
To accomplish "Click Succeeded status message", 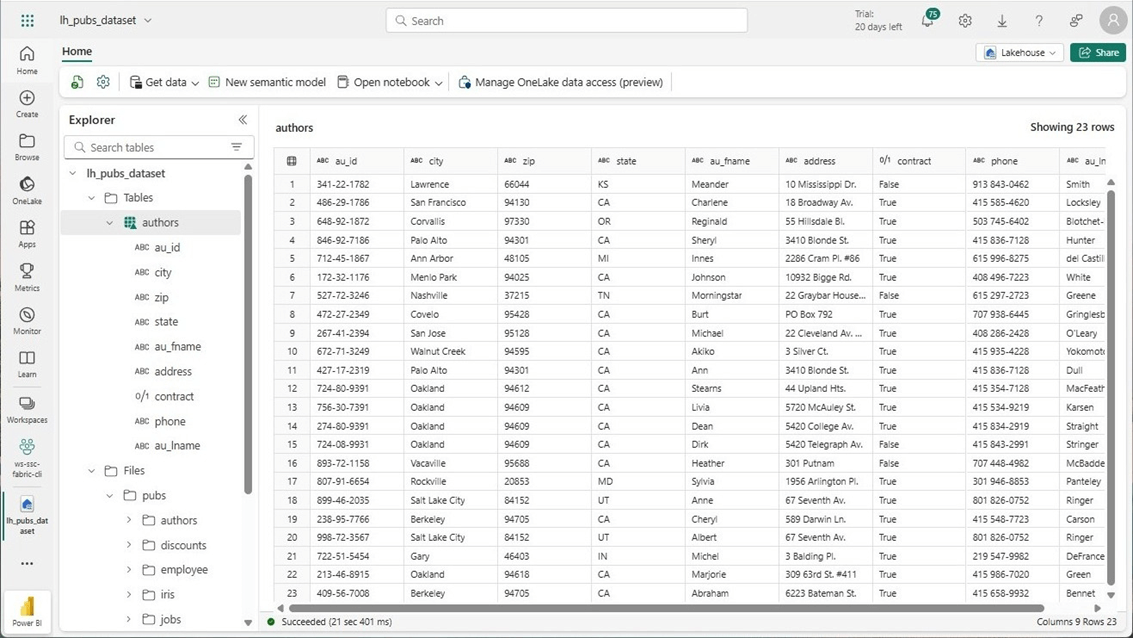I will pyautogui.click(x=336, y=621).
